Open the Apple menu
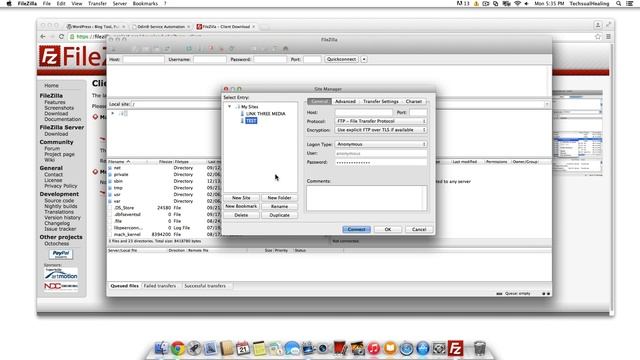The image size is (640, 360). pyautogui.click(x=9, y=3)
